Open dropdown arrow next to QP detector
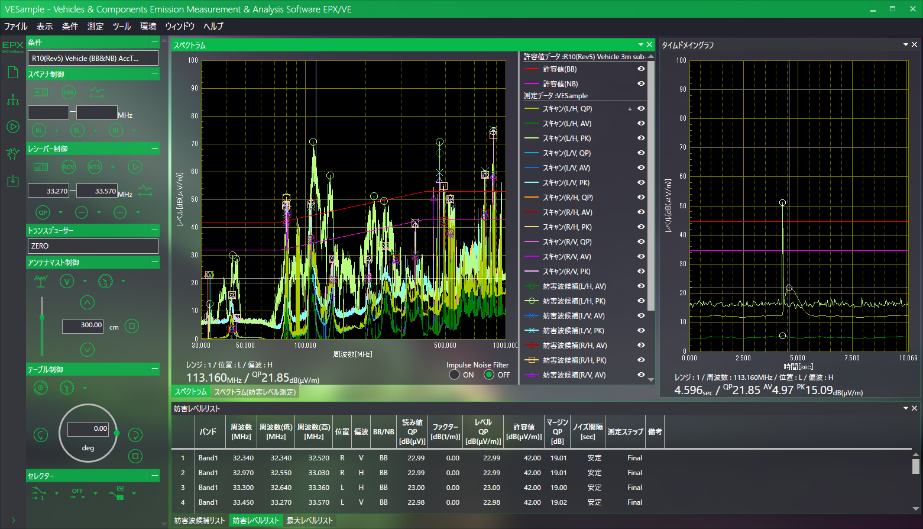The width and height of the screenshot is (923, 529). (x=60, y=212)
